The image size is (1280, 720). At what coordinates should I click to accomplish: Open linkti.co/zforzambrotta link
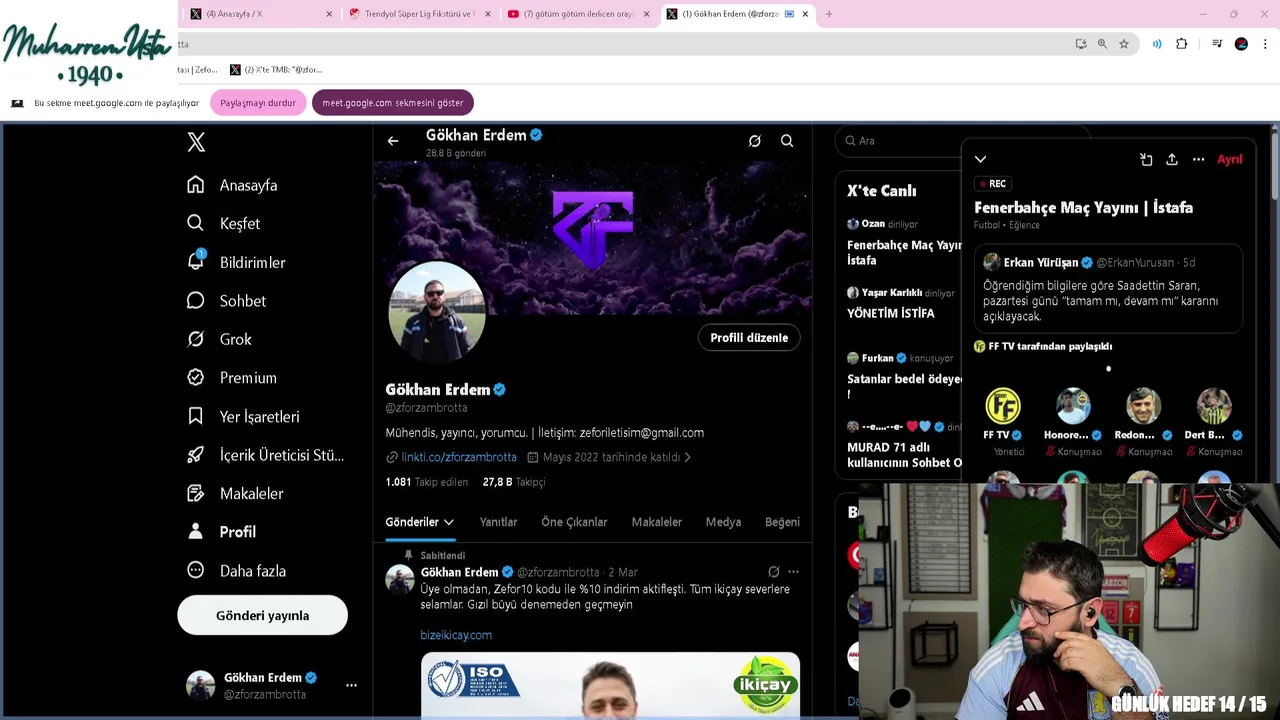(x=459, y=457)
